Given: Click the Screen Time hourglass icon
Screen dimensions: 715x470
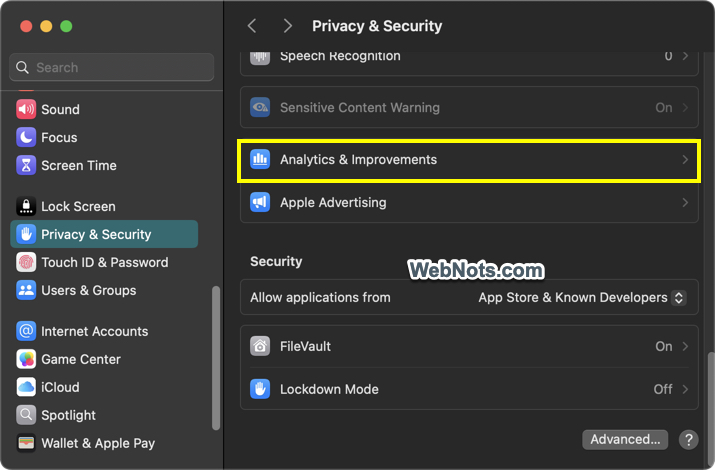Looking at the screenshot, I should [x=26, y=165].
